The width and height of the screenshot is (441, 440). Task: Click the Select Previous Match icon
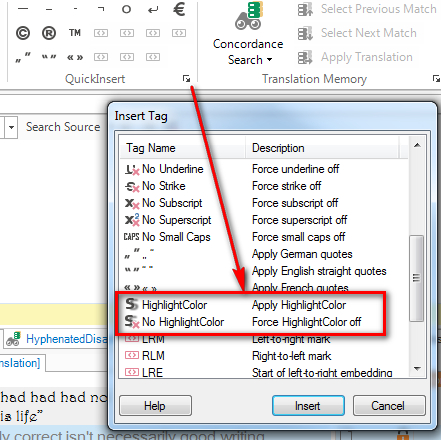(x=305, y=9)
